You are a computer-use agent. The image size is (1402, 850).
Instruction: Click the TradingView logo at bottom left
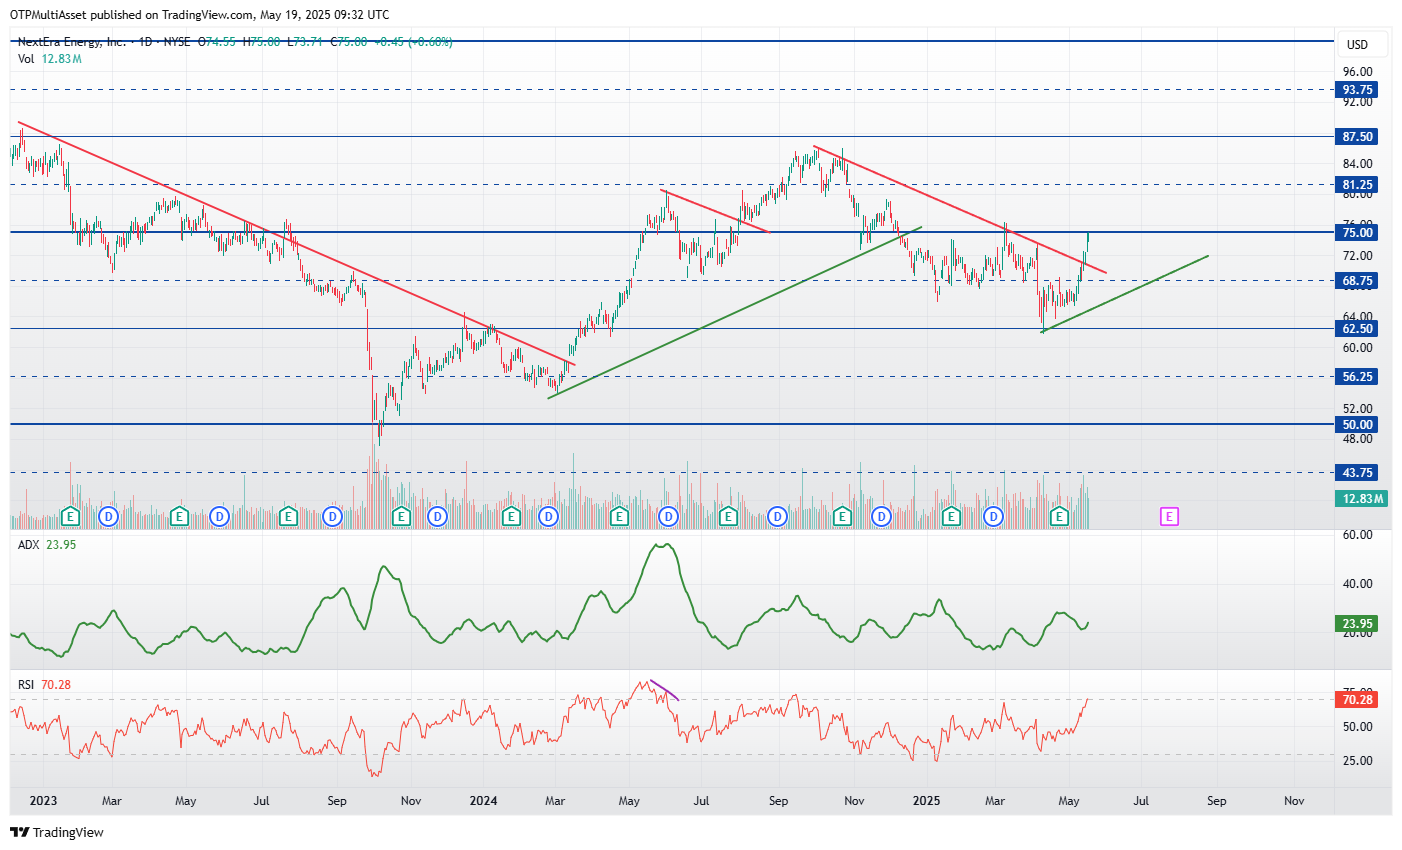(57, 832)
